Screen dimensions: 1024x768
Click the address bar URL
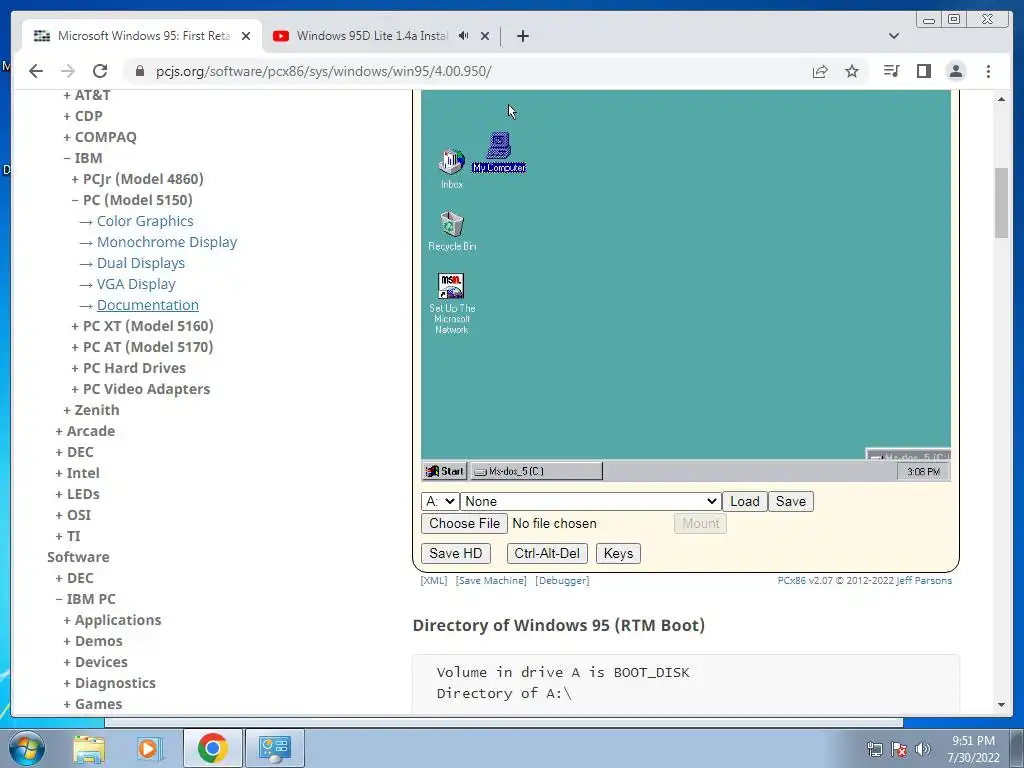click(x=323, y=71)
